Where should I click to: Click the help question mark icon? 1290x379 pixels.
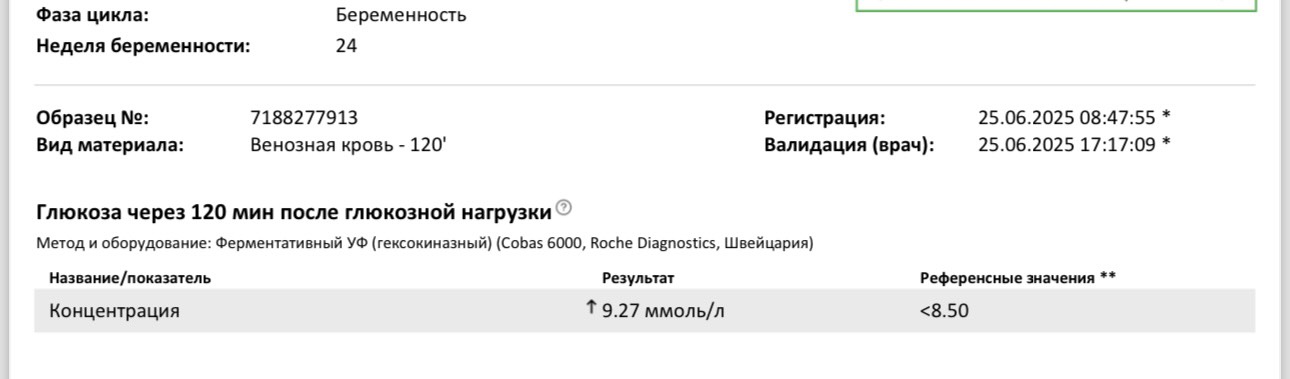564,208
